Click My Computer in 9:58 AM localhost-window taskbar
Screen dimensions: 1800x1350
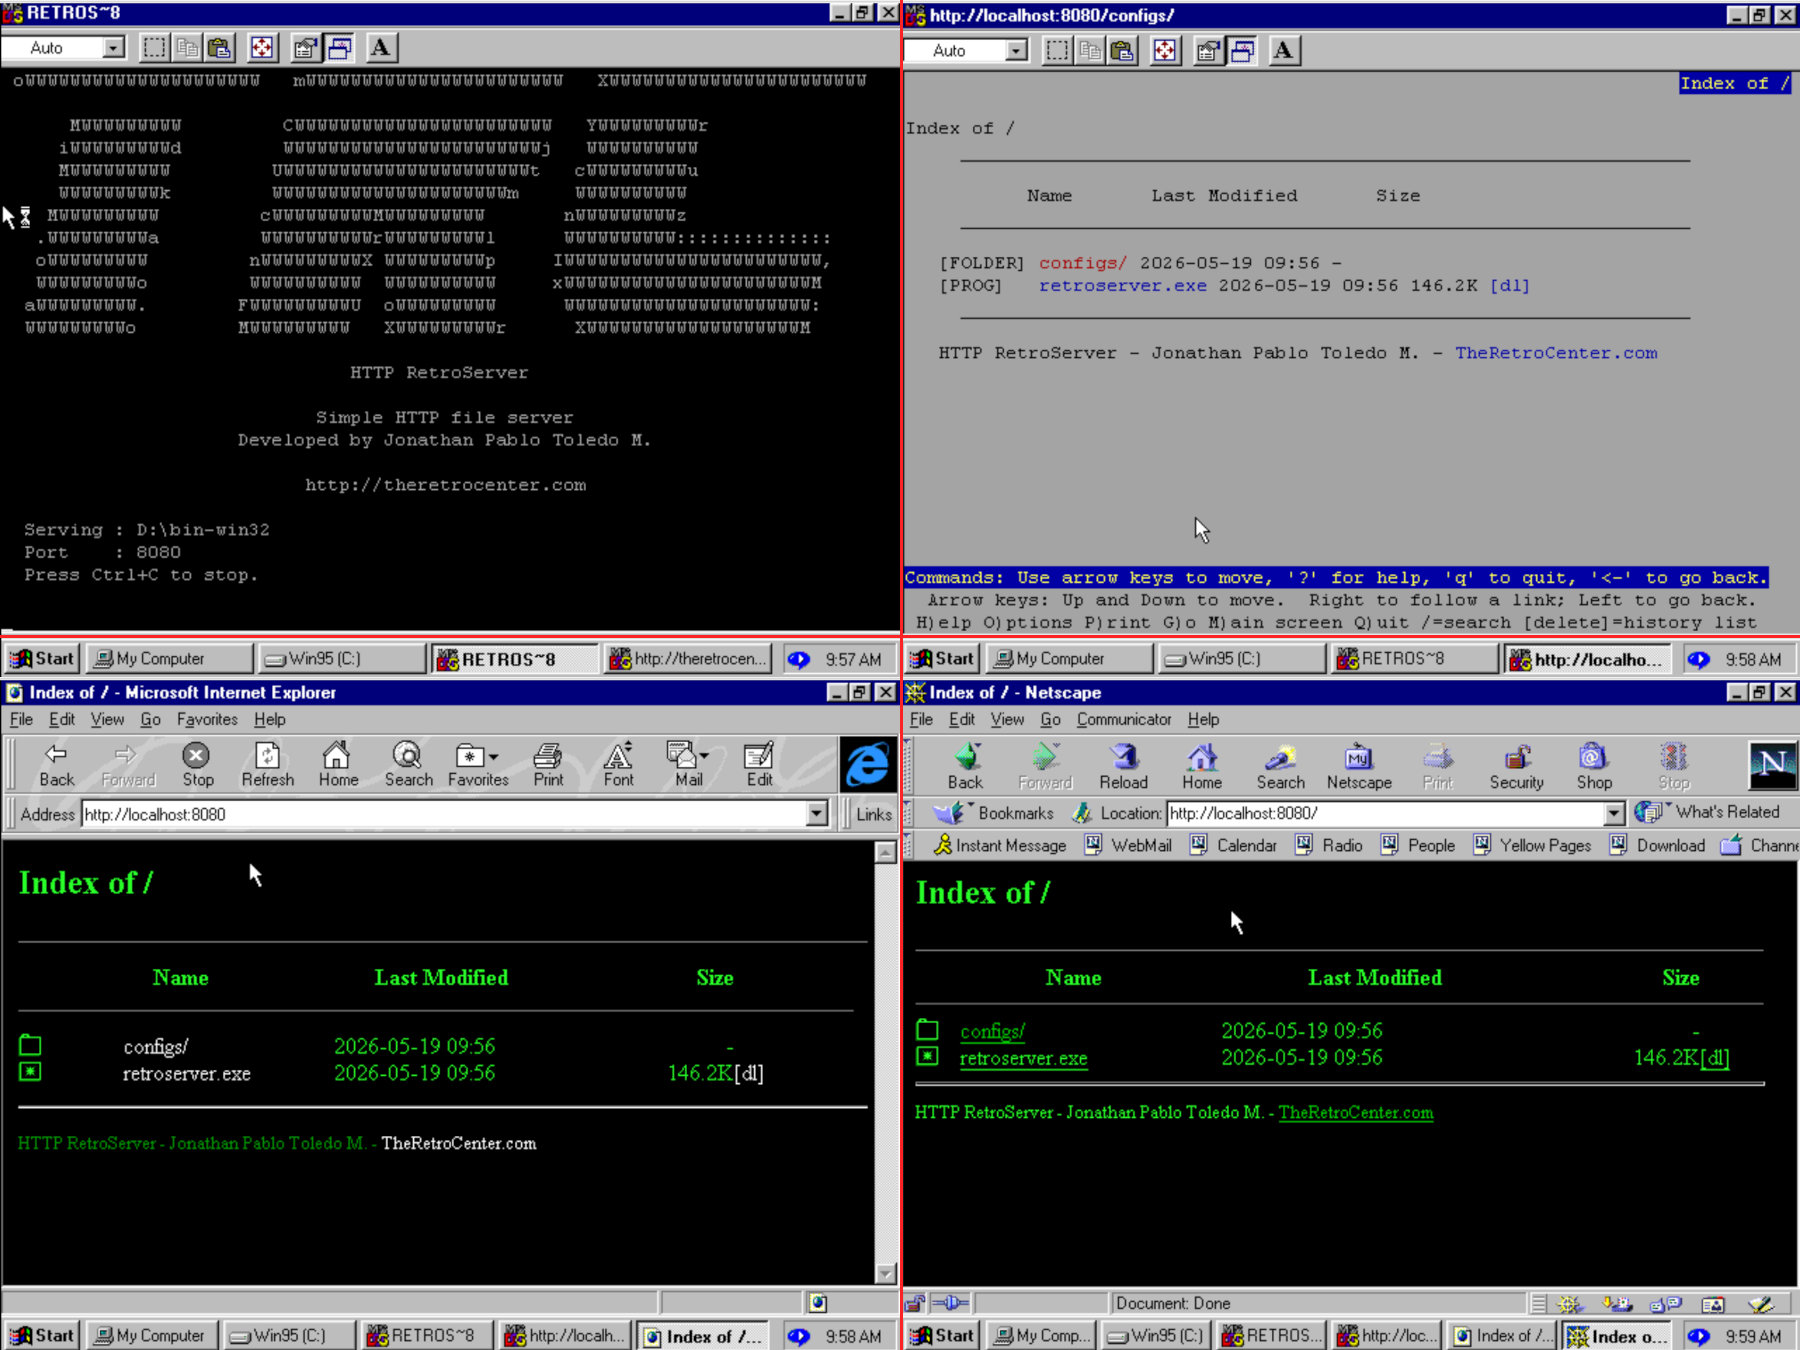click(x=1068, y=659)
